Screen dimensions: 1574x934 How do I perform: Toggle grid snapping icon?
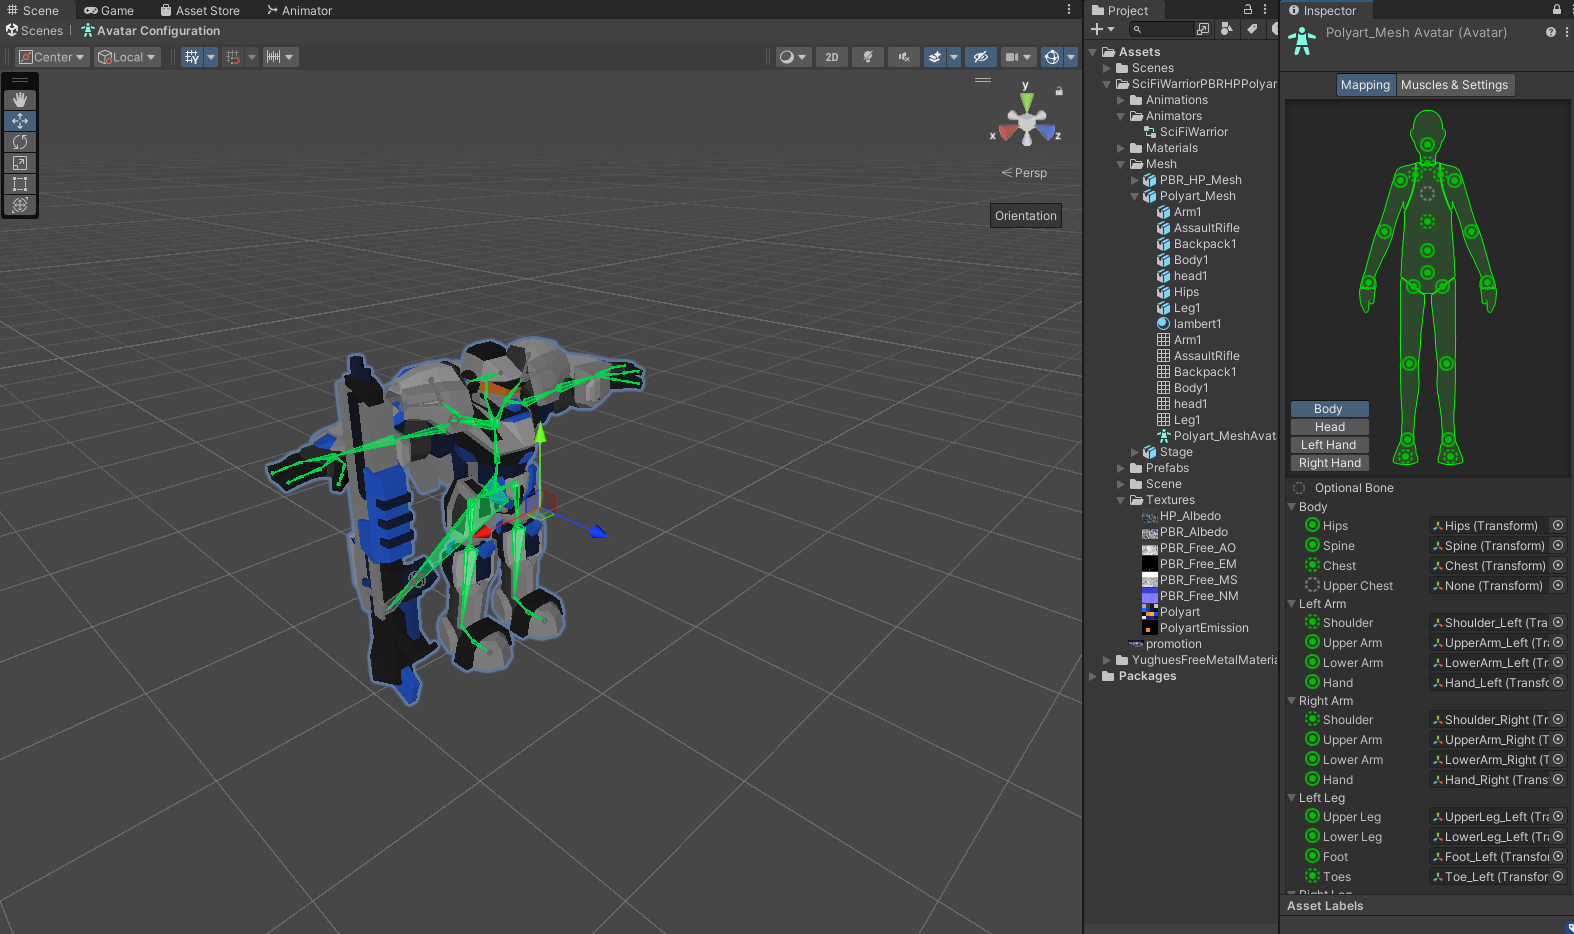(x=233, y=57)
